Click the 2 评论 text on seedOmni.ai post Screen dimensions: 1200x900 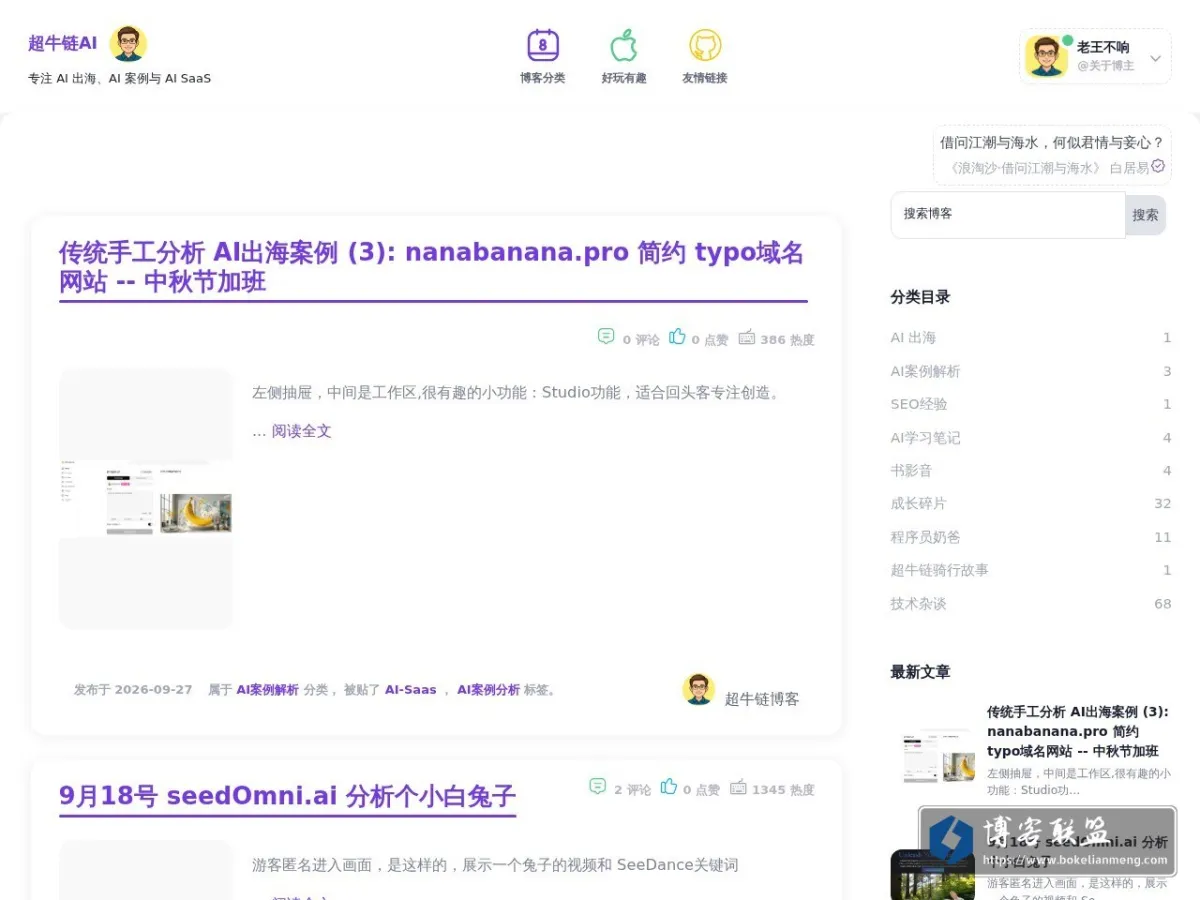tap(633, 790)
